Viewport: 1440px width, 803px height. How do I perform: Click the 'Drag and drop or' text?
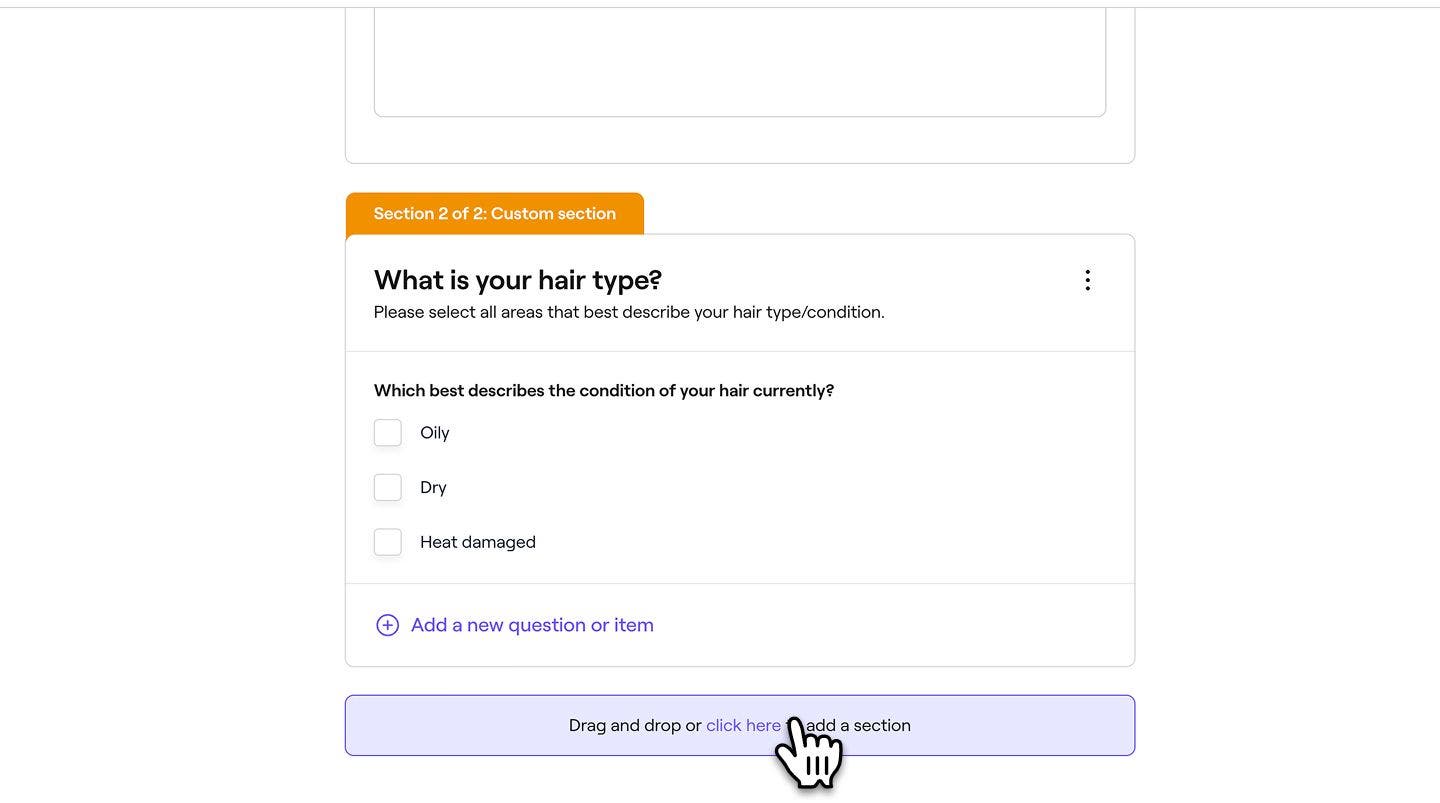(635, 725)
